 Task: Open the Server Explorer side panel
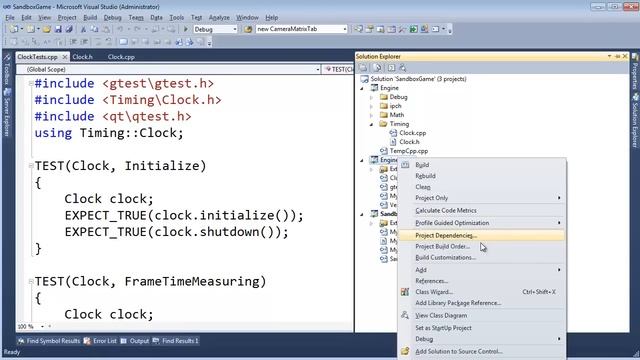[x=7, y=112]
